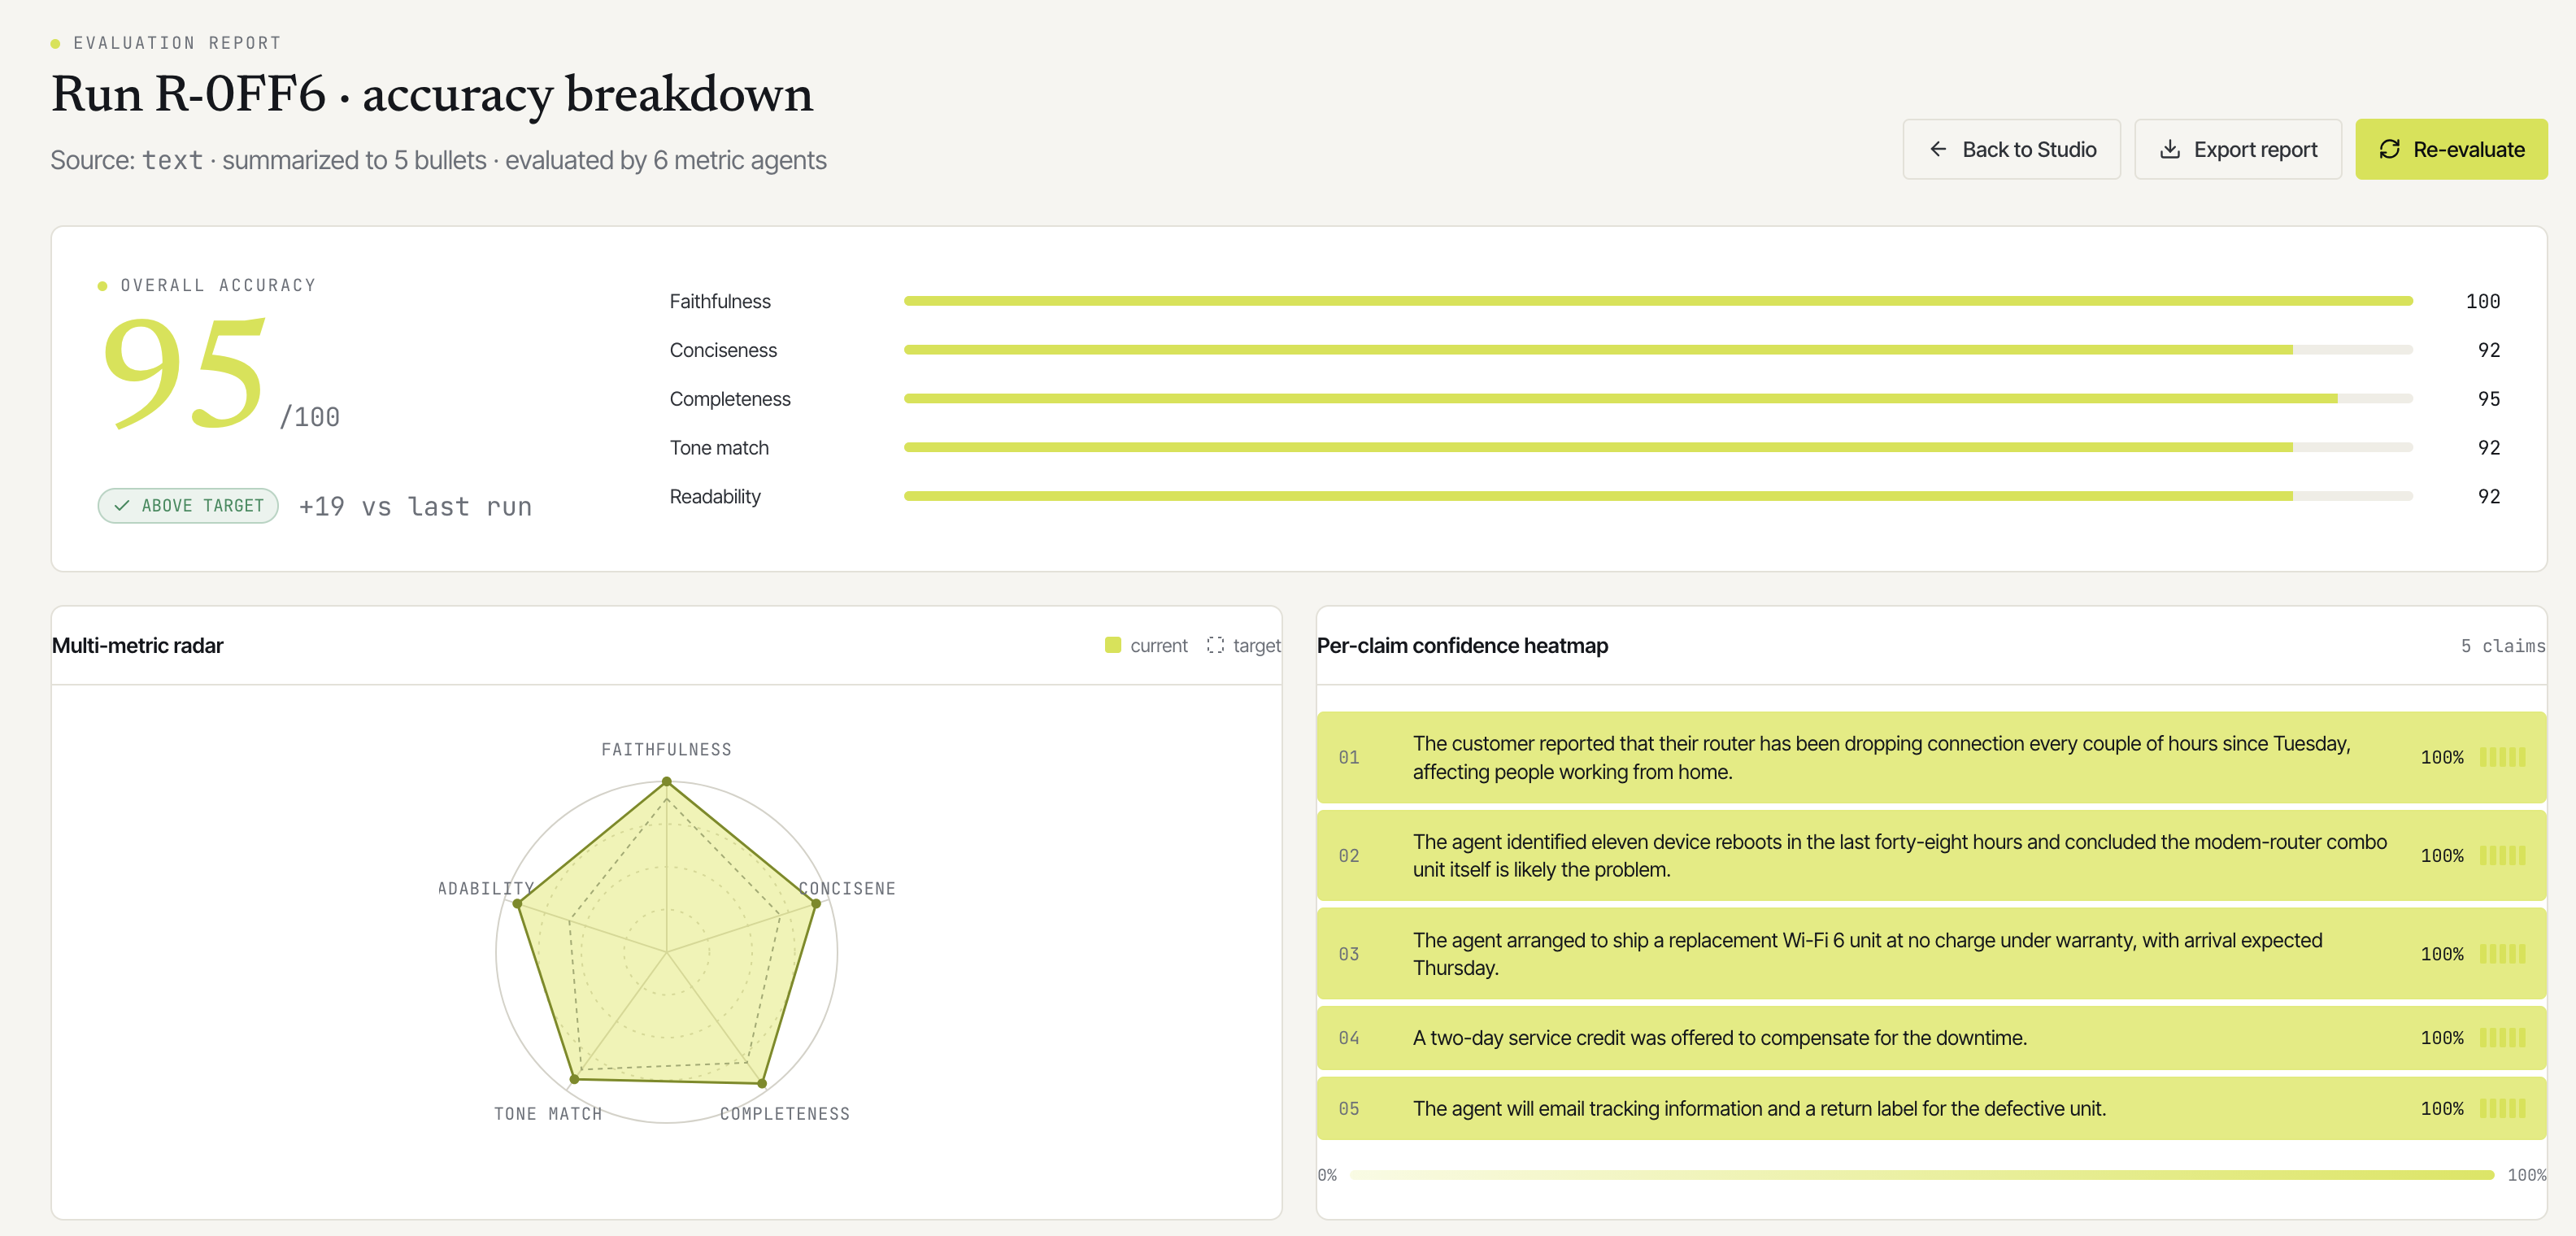The width and height of the screenshot is (2576, 1236).
Task: Click the Export report button
Action: (x=2237, y=149)
